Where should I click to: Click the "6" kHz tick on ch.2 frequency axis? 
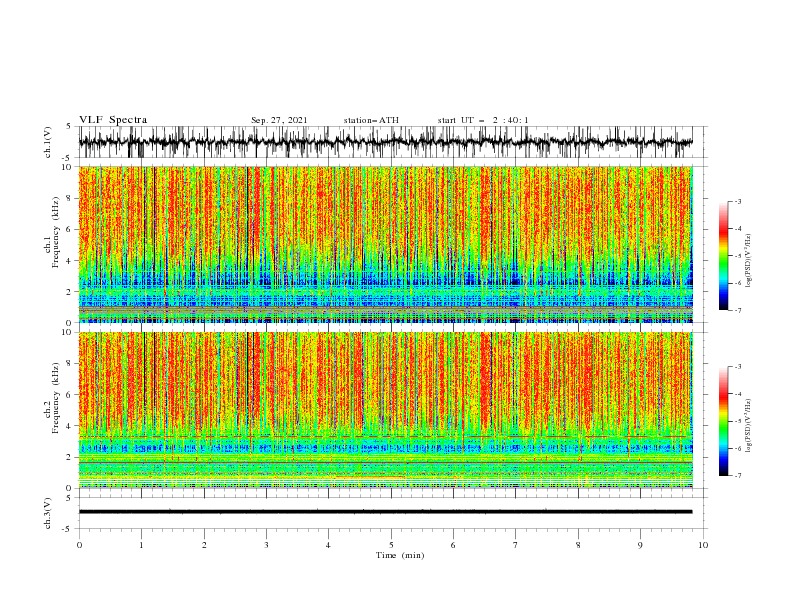coord(69,395)
